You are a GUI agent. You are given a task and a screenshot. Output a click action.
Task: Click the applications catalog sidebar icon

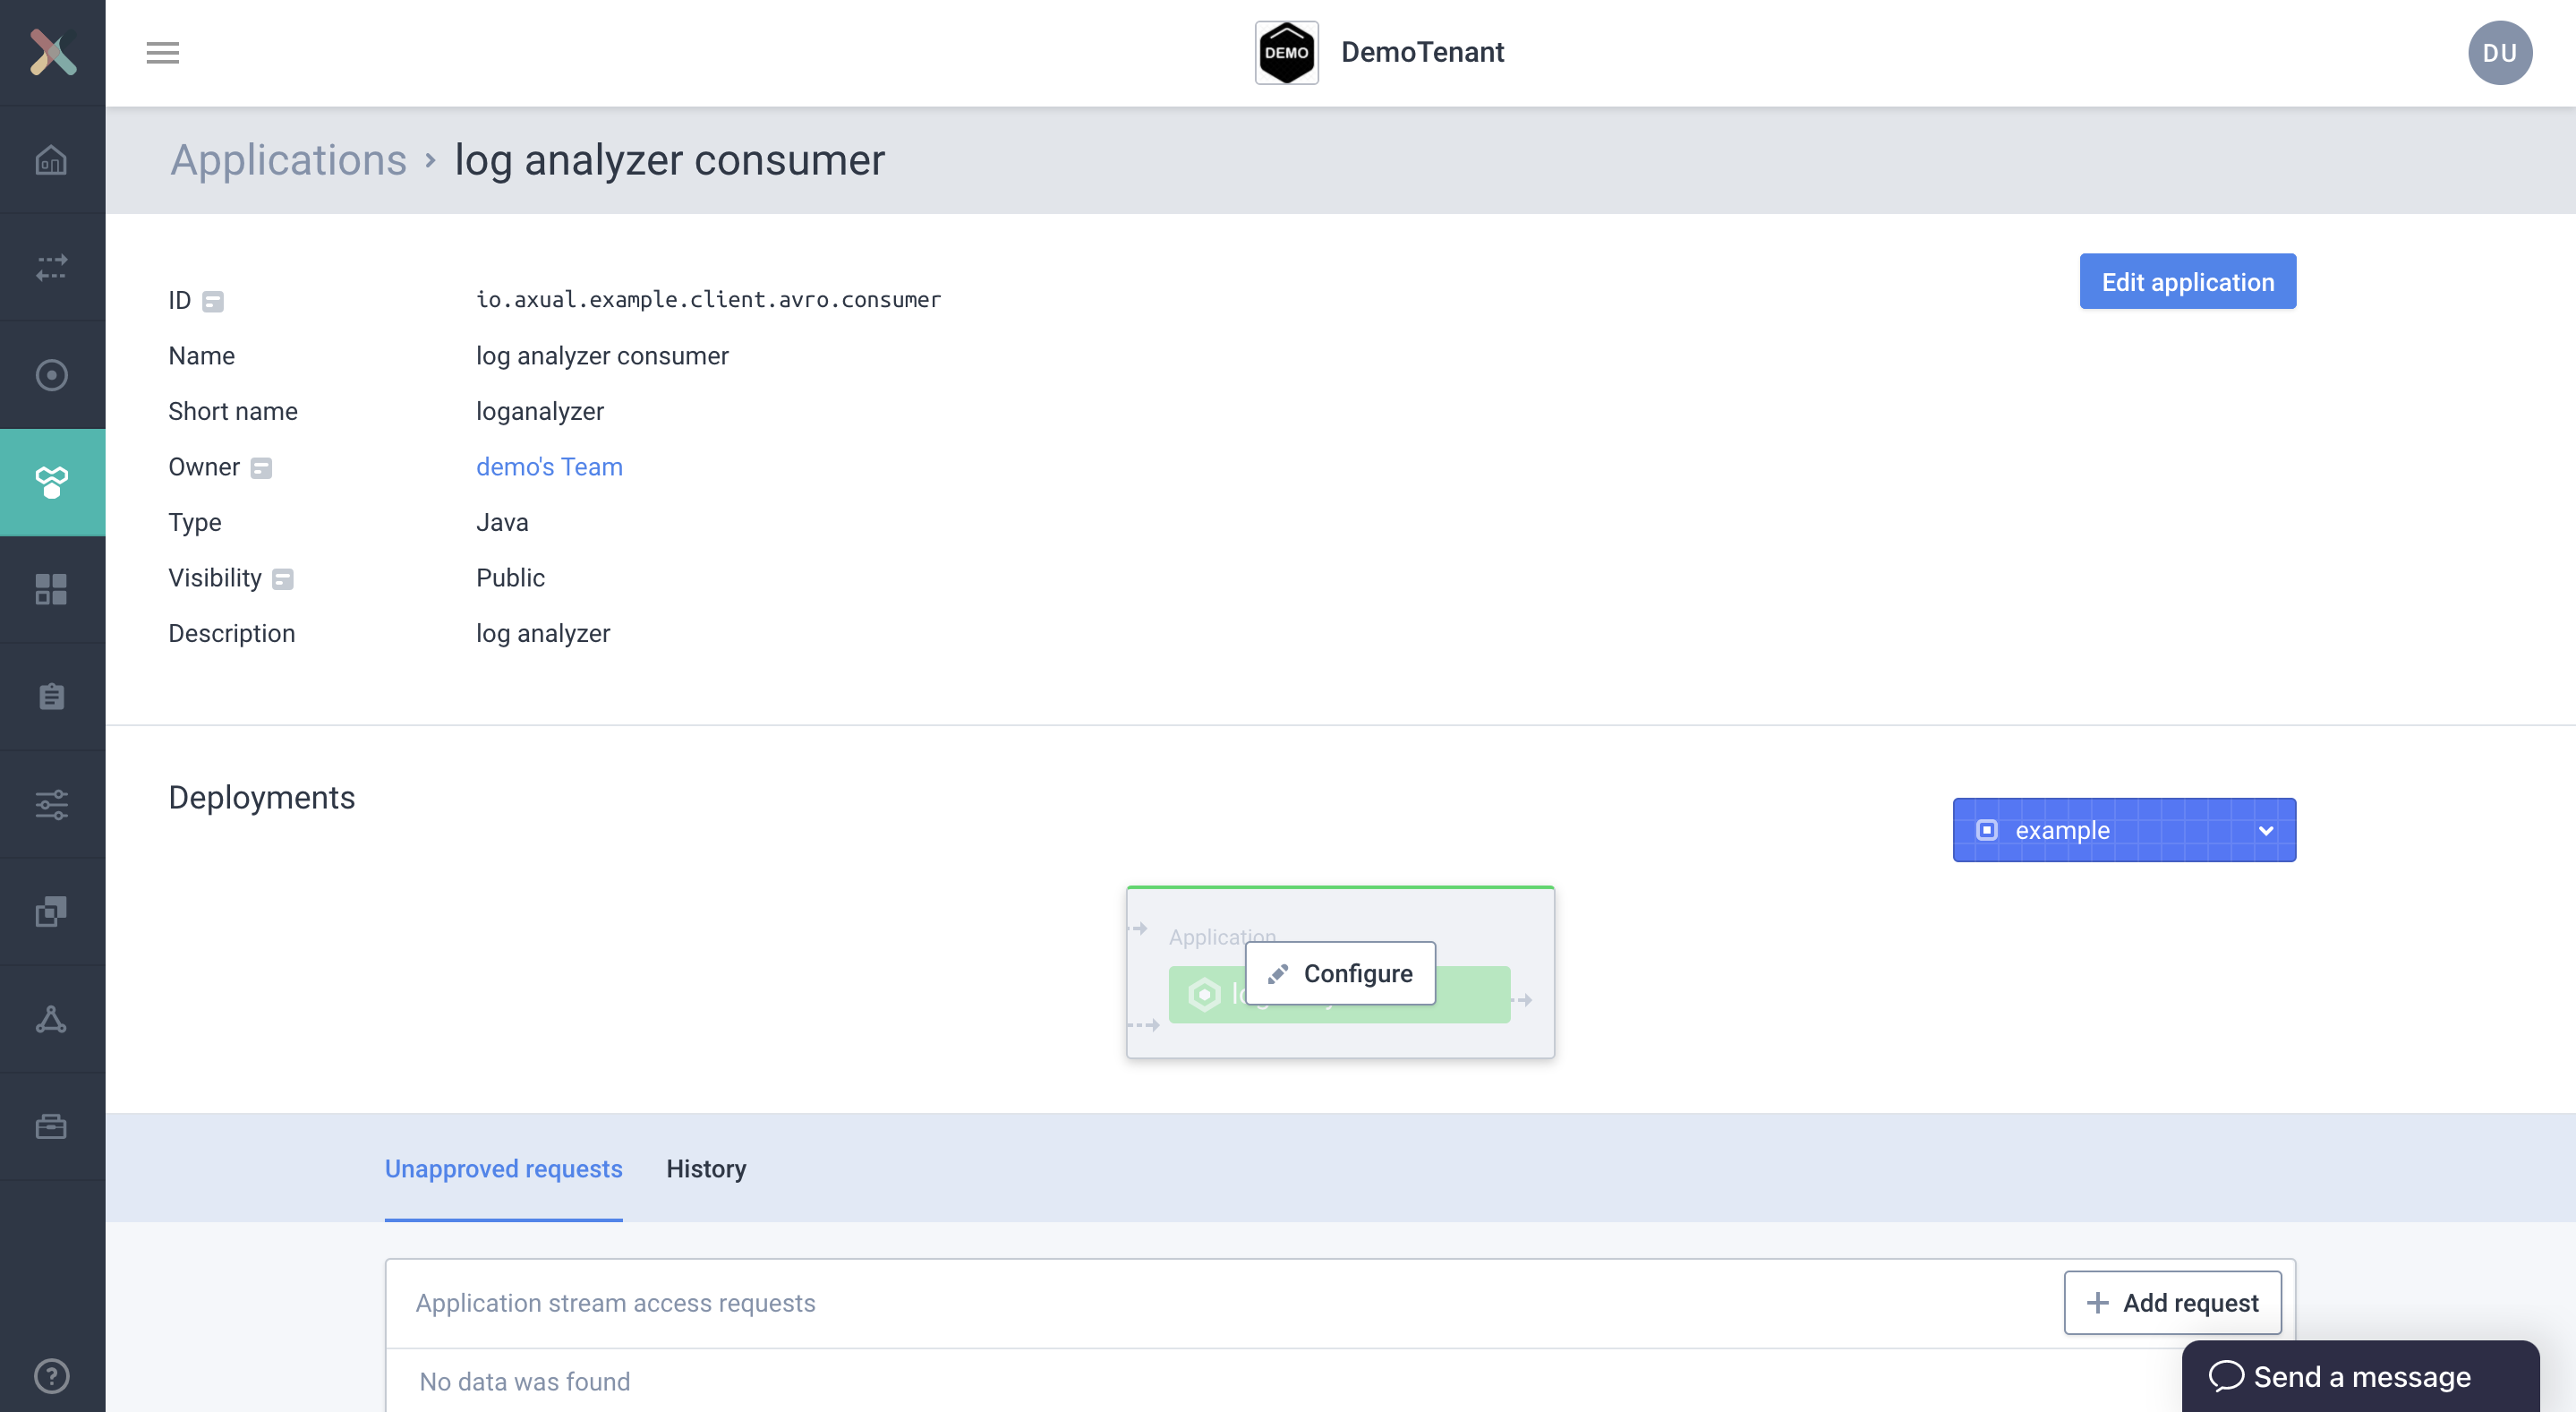(x=52, y=482)
